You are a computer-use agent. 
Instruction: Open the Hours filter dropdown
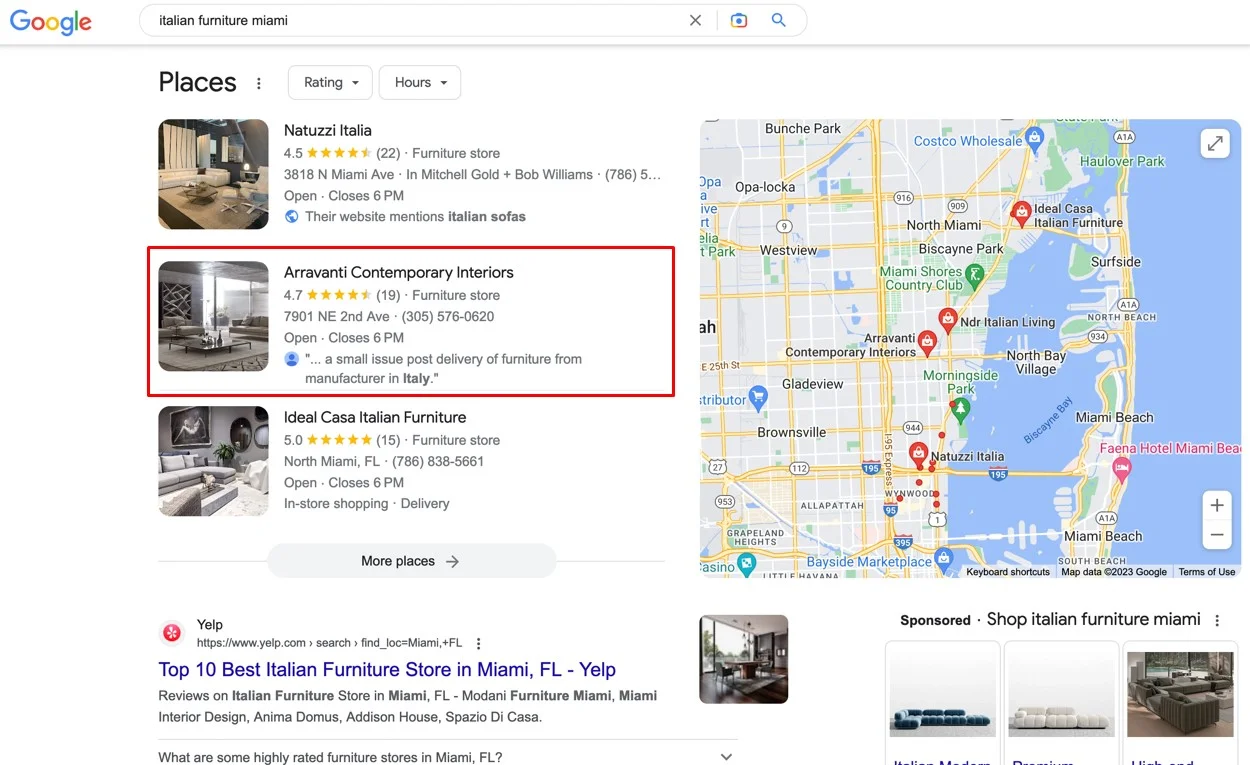coord(419,83)
